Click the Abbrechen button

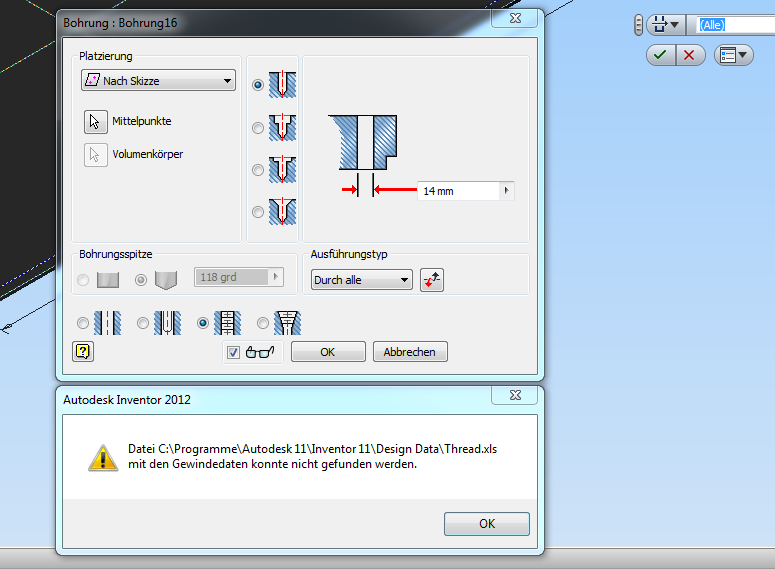click(x=410, y=351)
